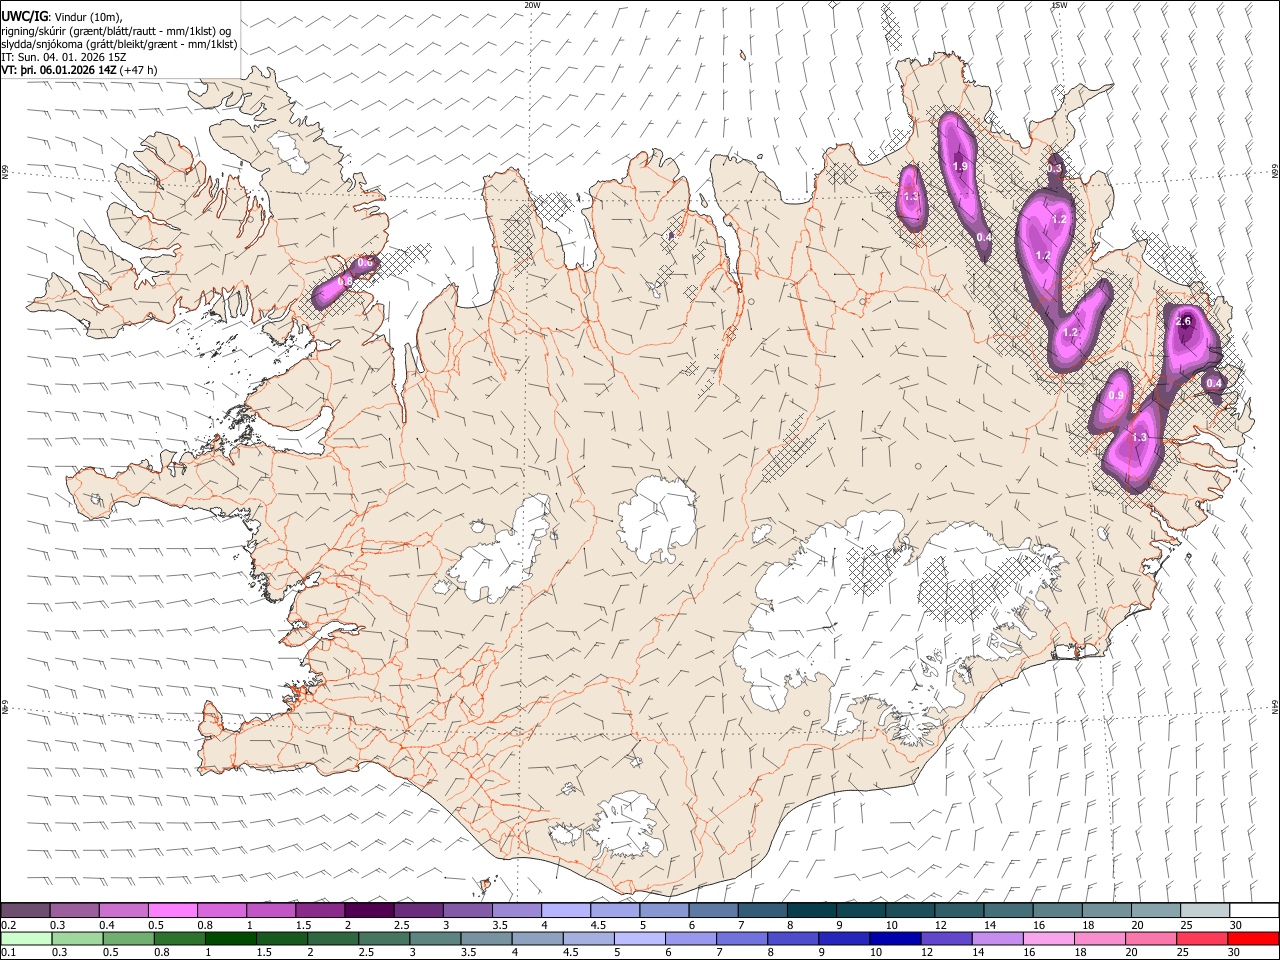This screenshot has height=960, width=1280.
Task: Select upper legend swatch between 0.3 and 0.4
Action: click(x=75, y=911)
